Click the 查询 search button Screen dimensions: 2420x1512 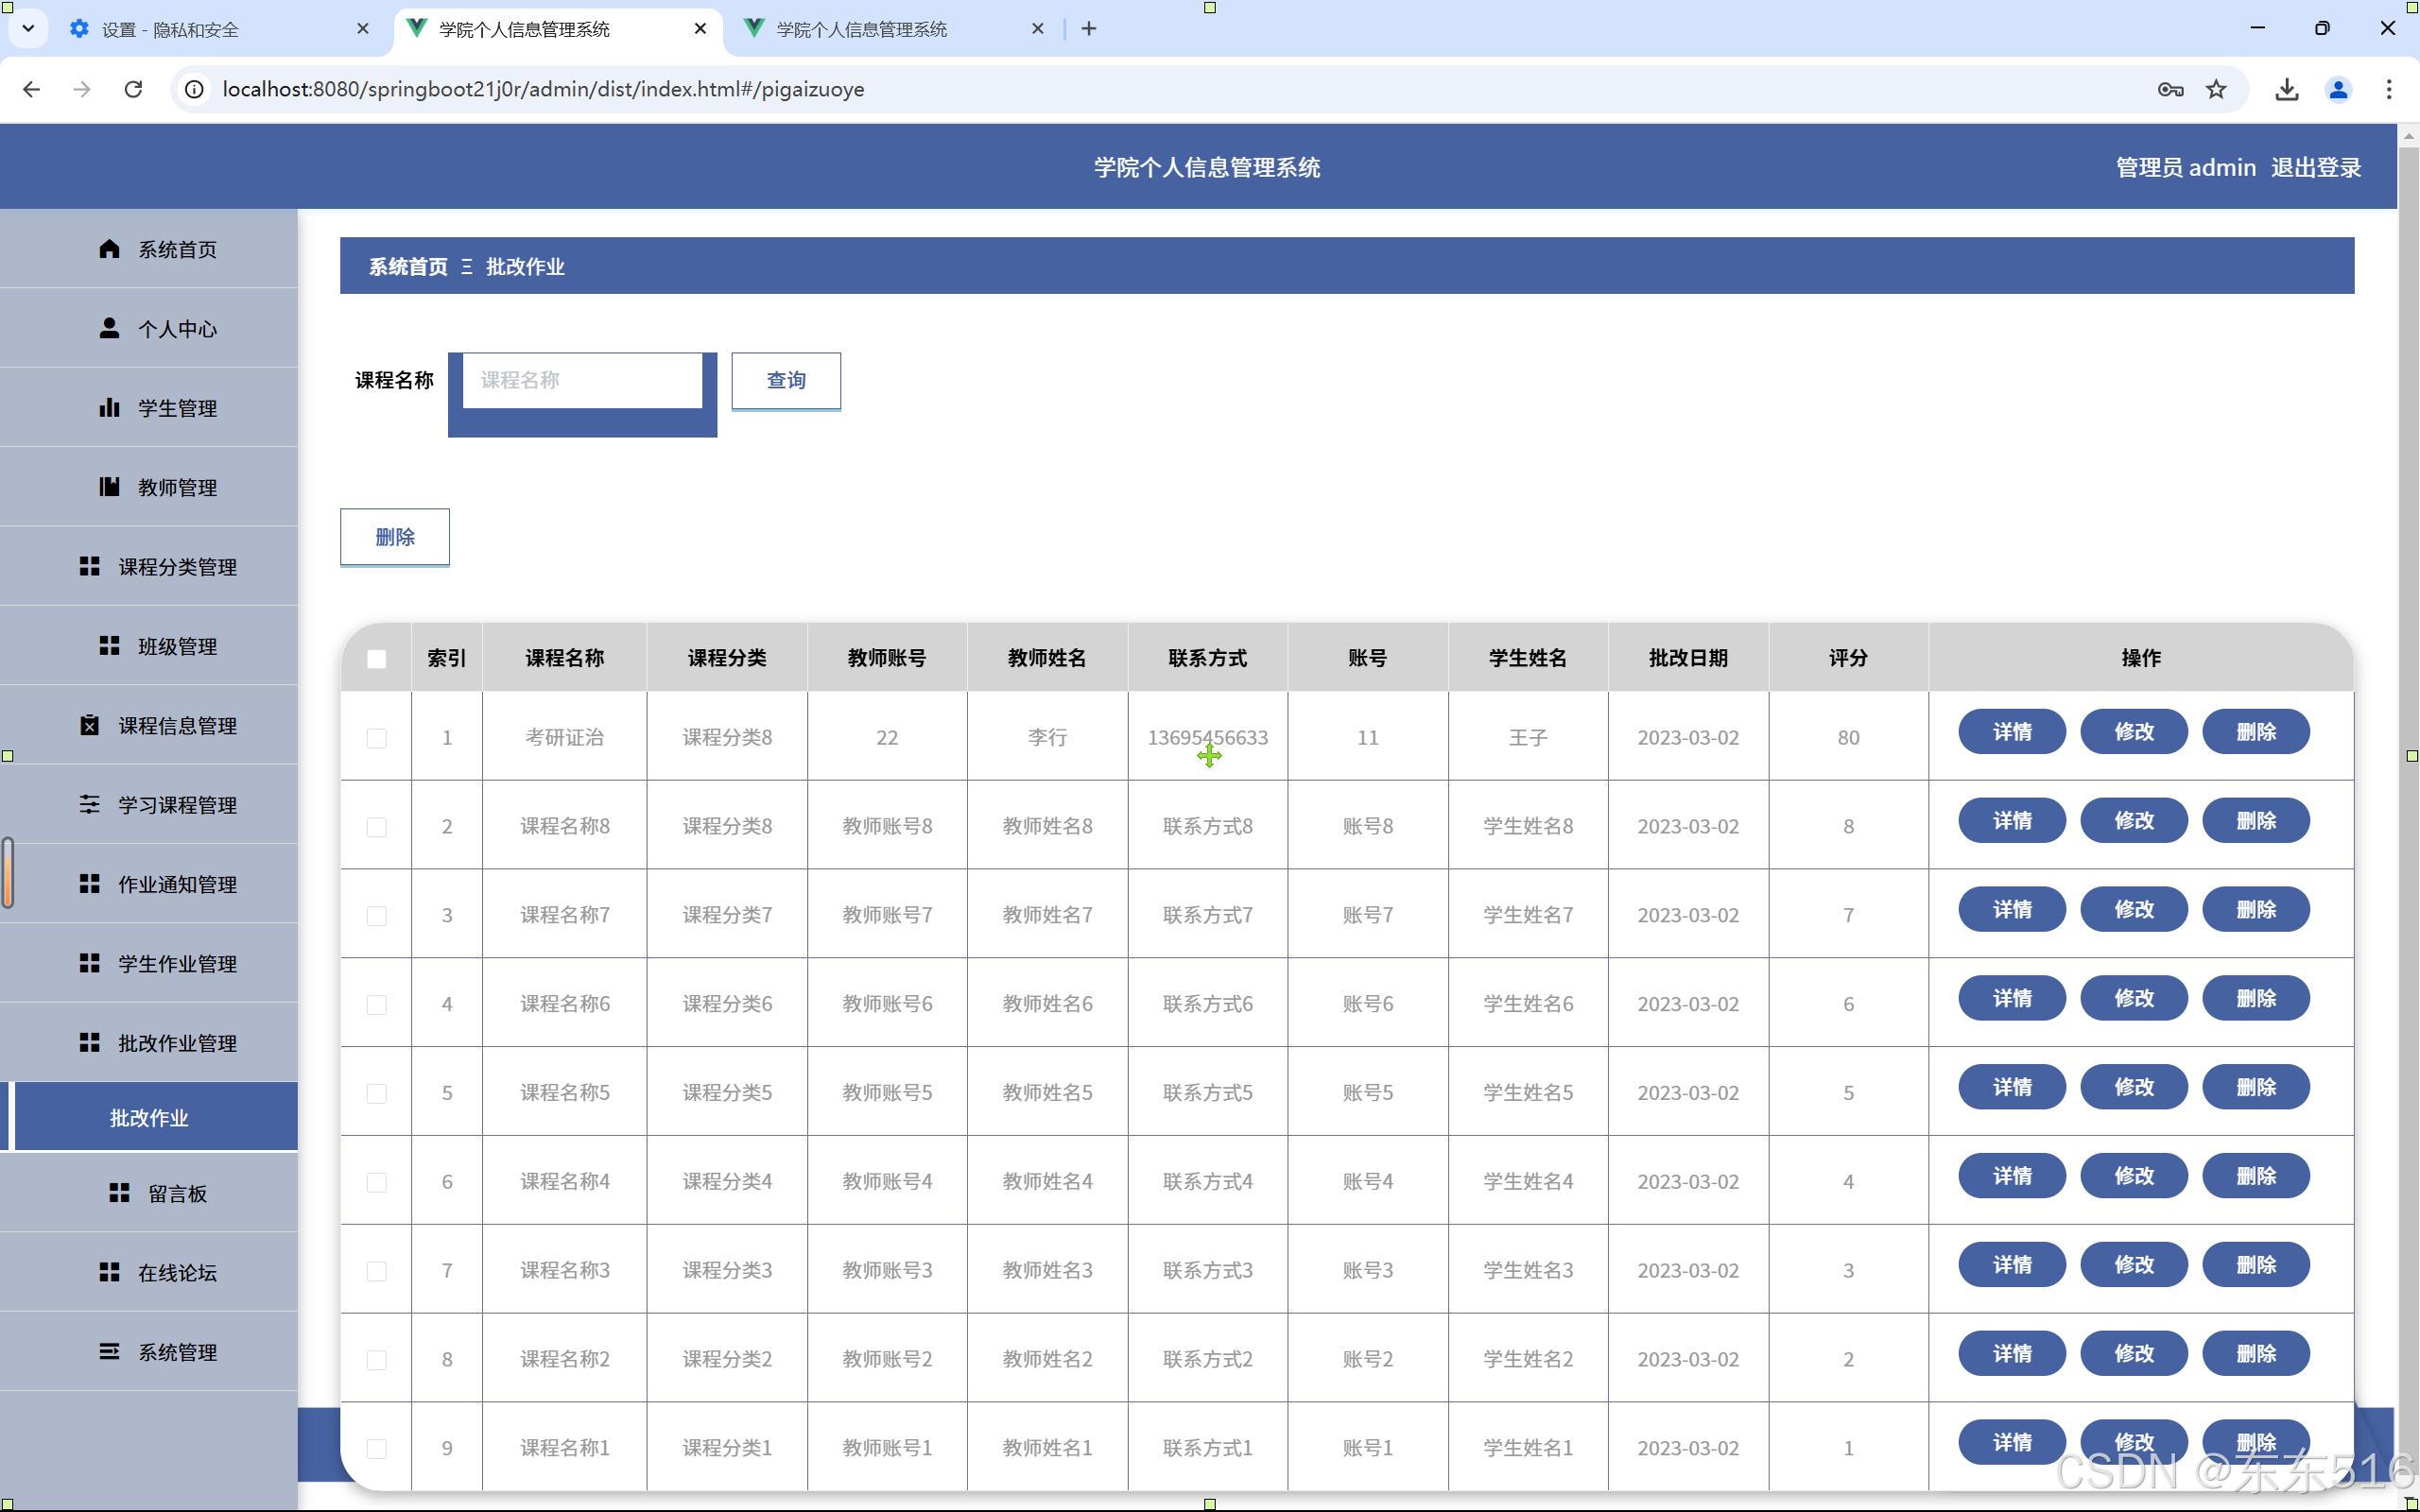(786, 380)
